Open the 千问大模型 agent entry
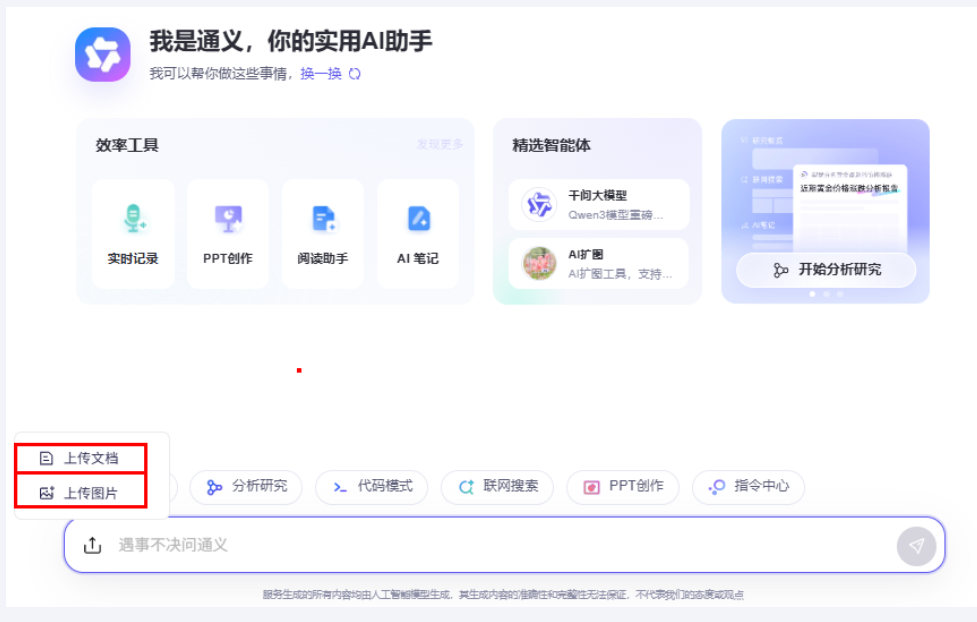The image size is (977, 622). (x=599, y=204)
